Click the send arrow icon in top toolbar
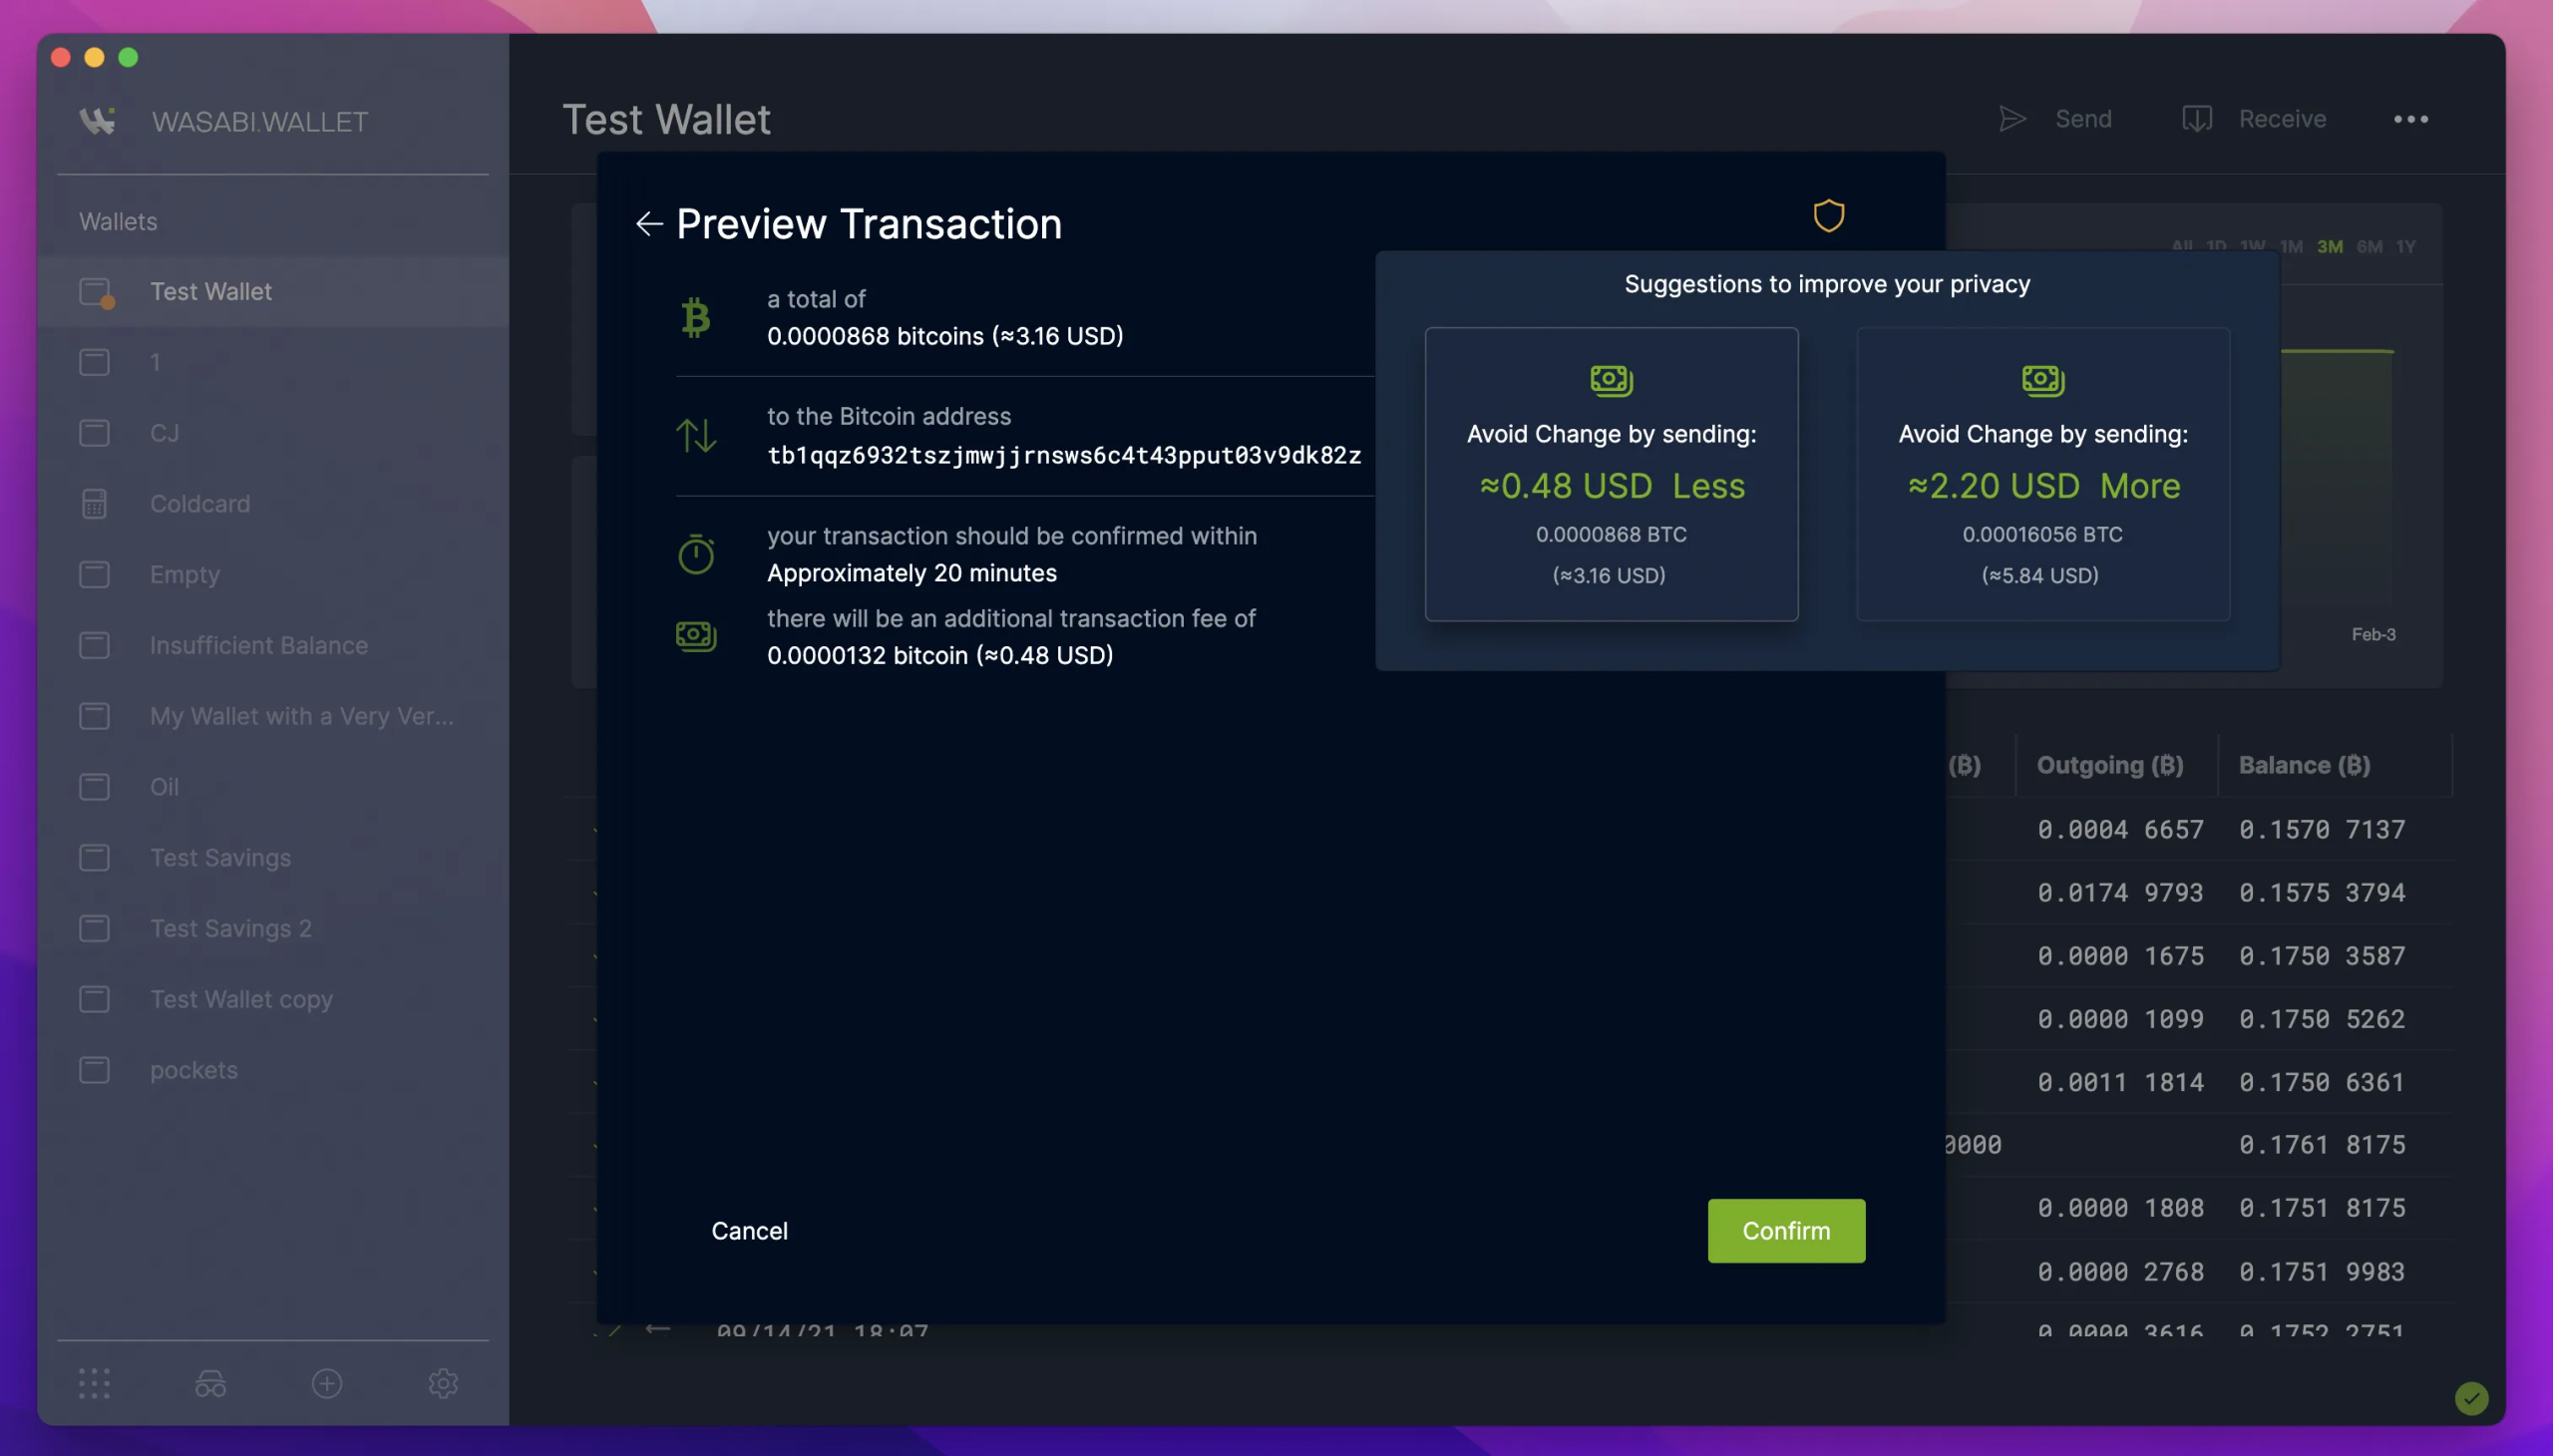Viewport: 2553px width, 1456px height. click(x=2012, y=120)
